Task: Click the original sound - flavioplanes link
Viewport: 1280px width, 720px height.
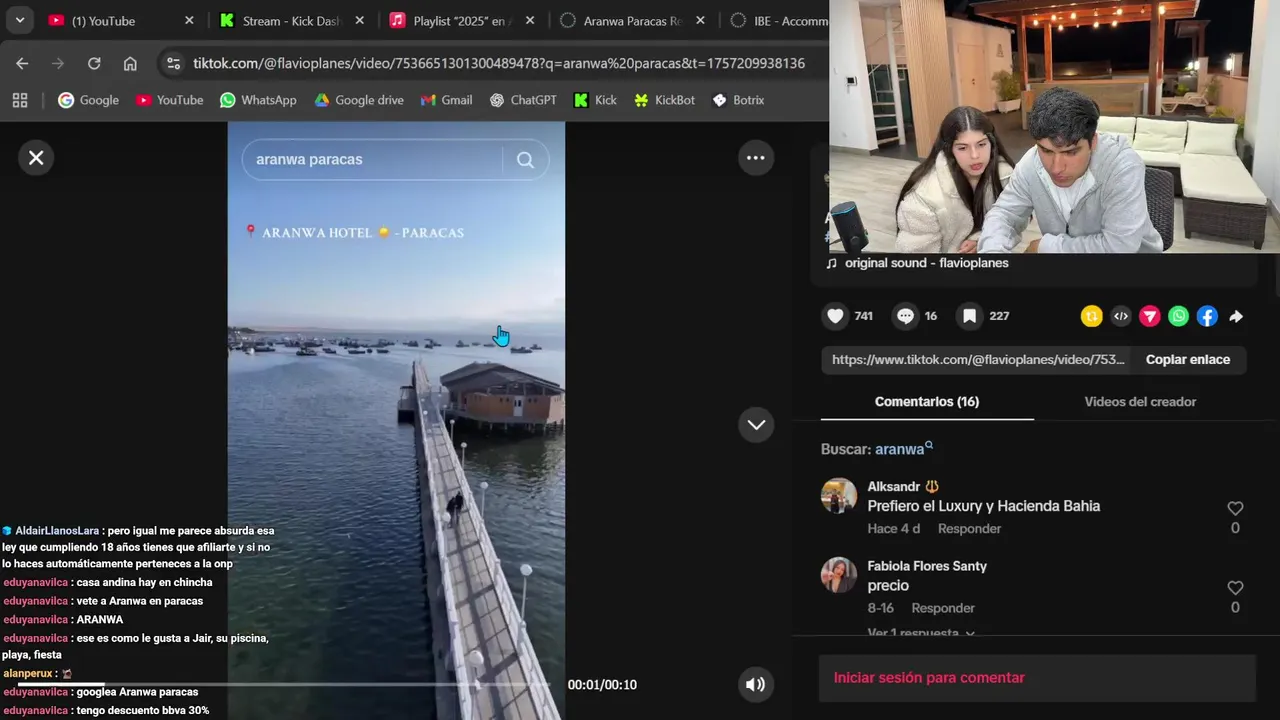Action: coord(926,263)
